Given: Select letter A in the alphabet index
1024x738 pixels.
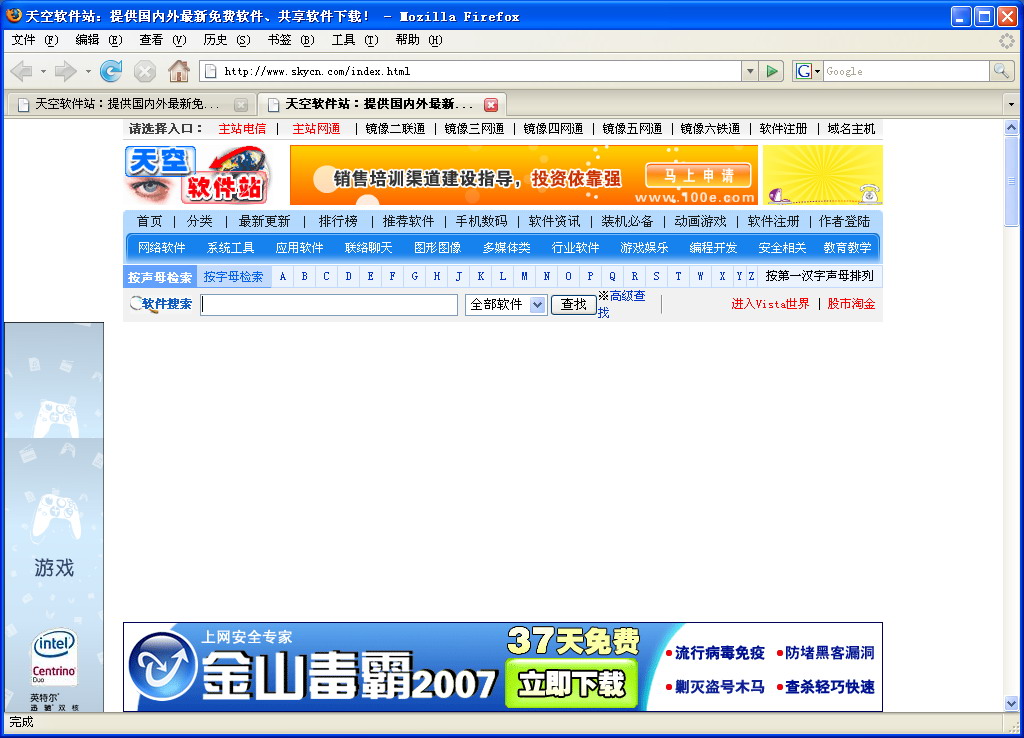Looking at the screenshot, I should (x=283, y=276).
